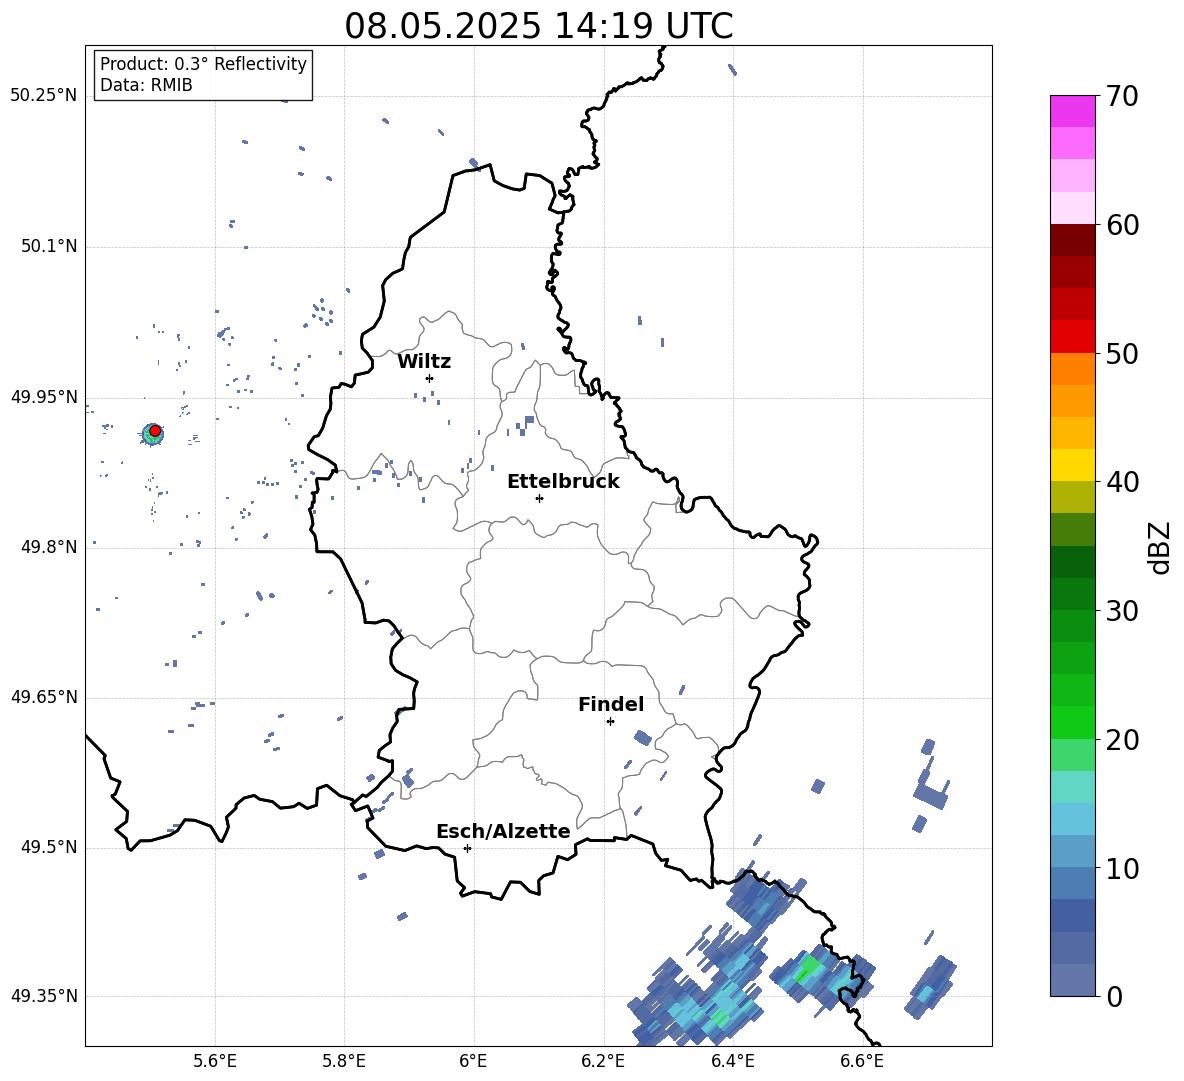The width and height of the screenshot is (1184, 1081).
Task: Click the Findel station cross marker
Action: pos(610,722)
